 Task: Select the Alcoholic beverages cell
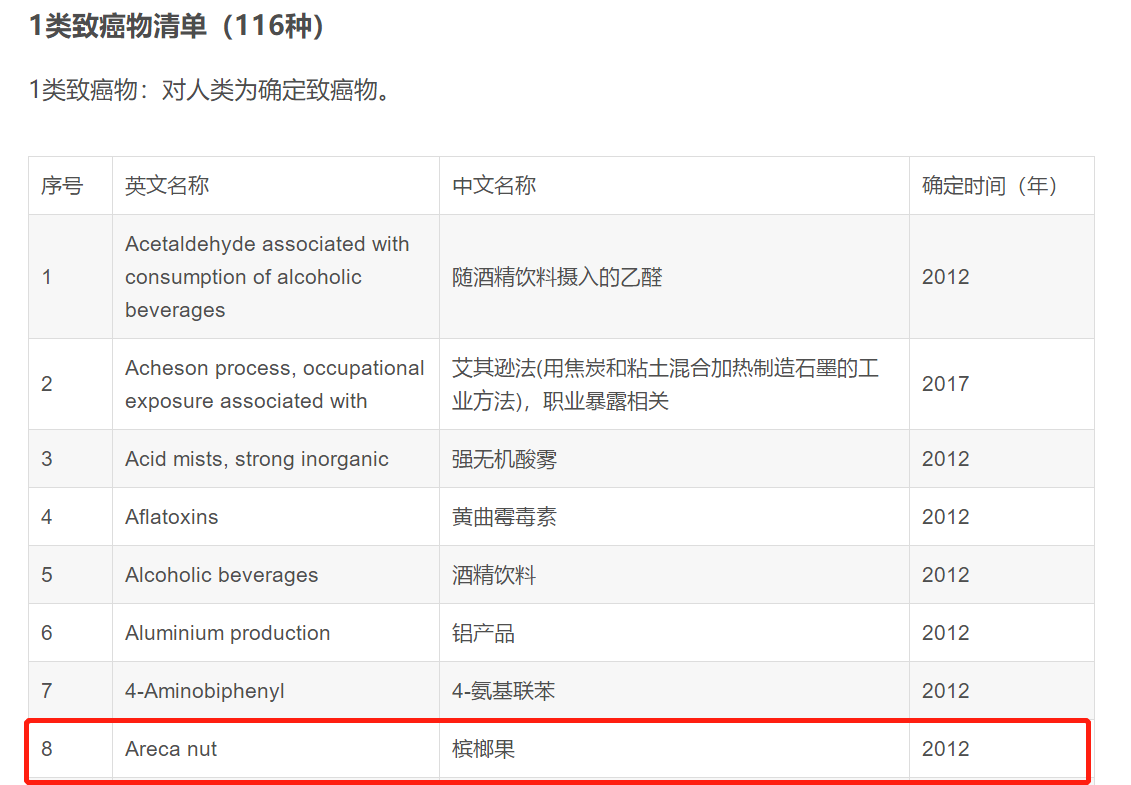pyautogui.click(x=221, y=575)
